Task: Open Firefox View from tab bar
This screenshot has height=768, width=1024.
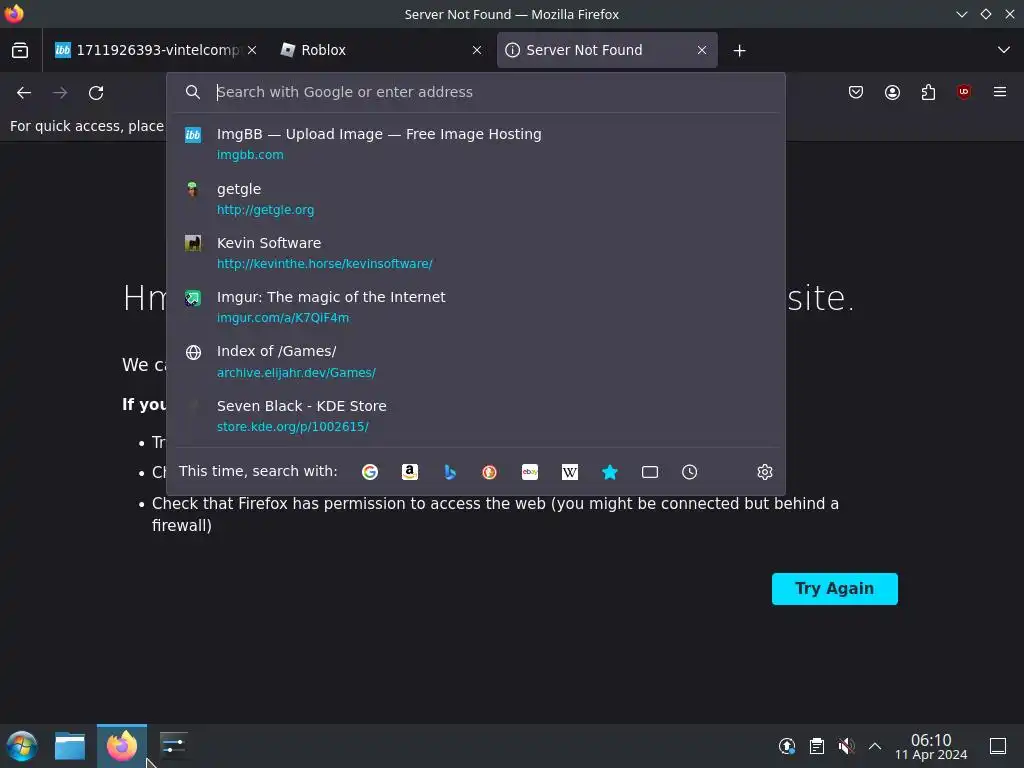Action: point(20,50)
